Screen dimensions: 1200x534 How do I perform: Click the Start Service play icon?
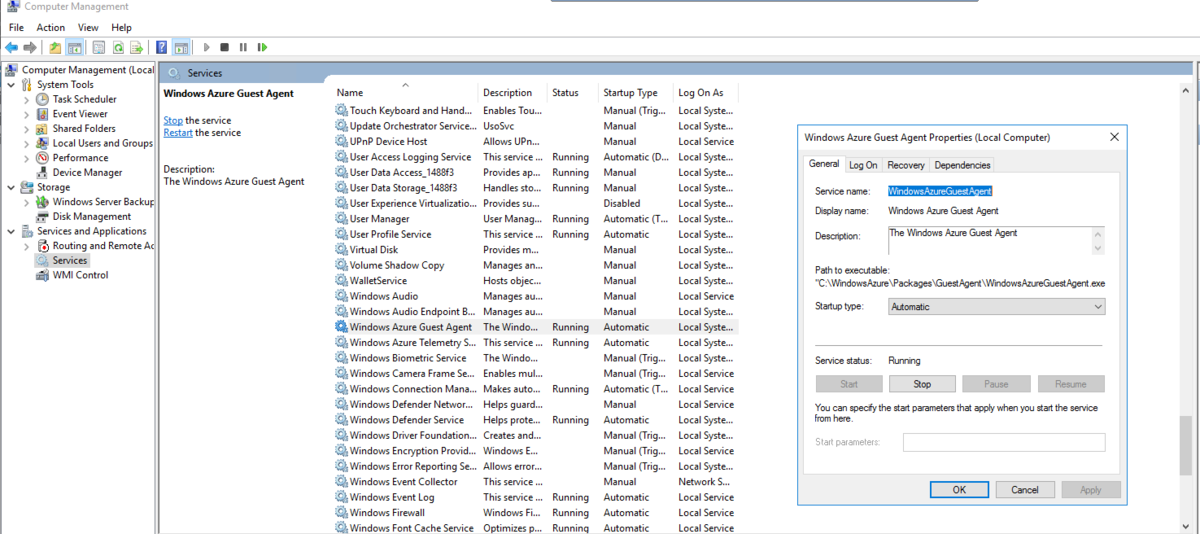tap(207, 47)
